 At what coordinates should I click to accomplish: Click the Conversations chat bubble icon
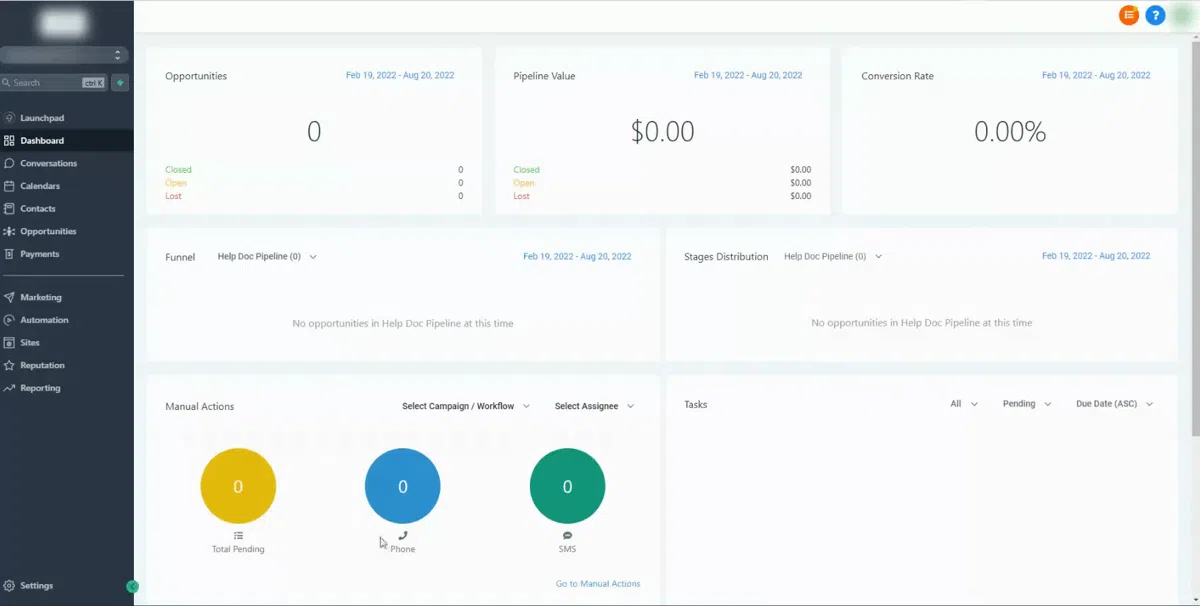9,163
